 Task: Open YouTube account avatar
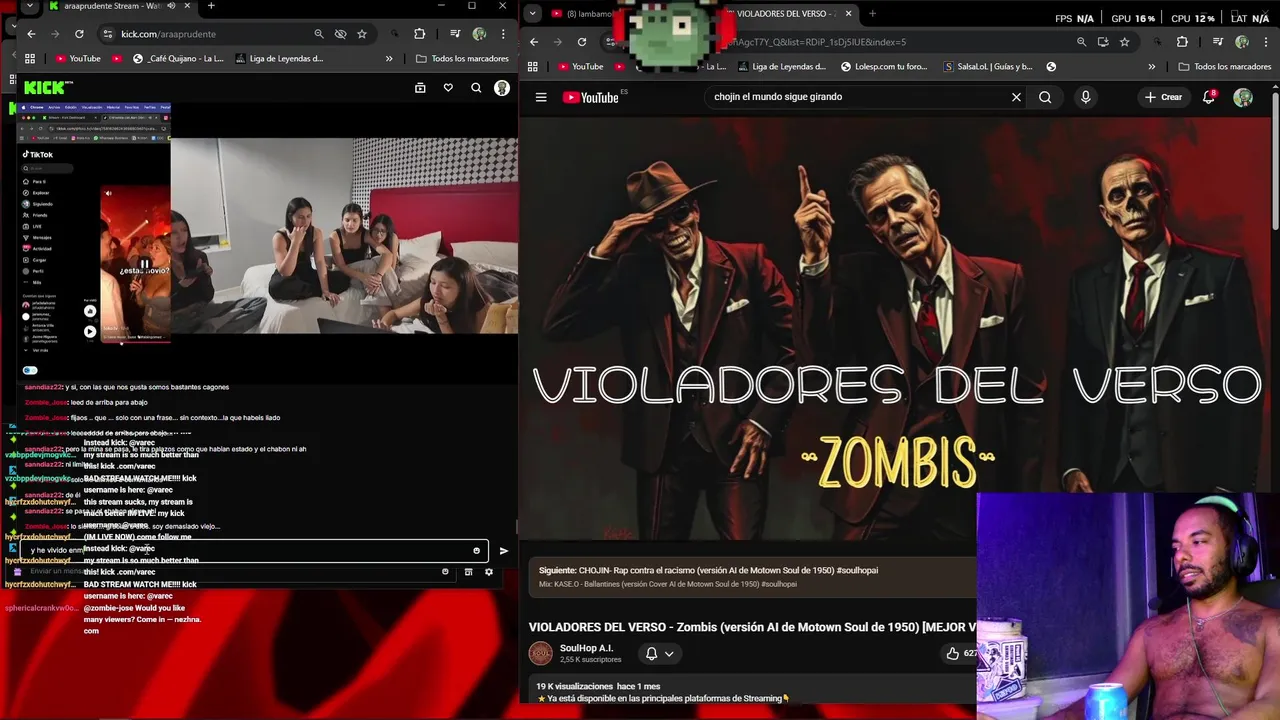[1243, 97]
